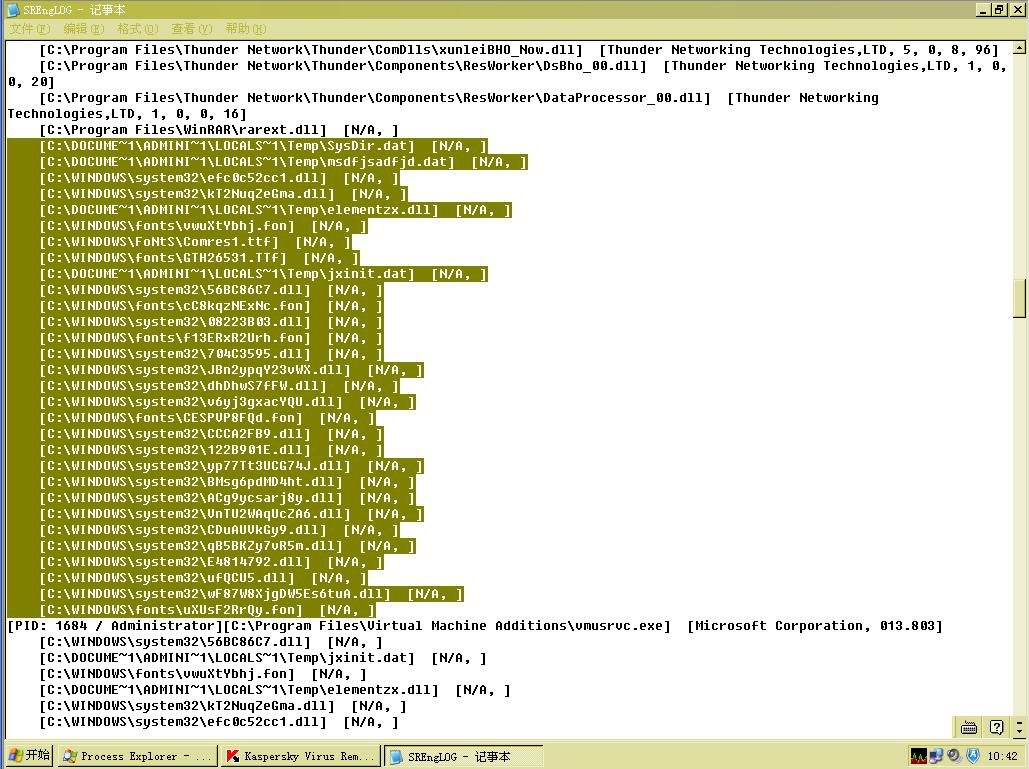Viewport: 1029px width, 769px height.
Task: Click the highlighted SysDir.dat line
Action: (x=263, y=146)
